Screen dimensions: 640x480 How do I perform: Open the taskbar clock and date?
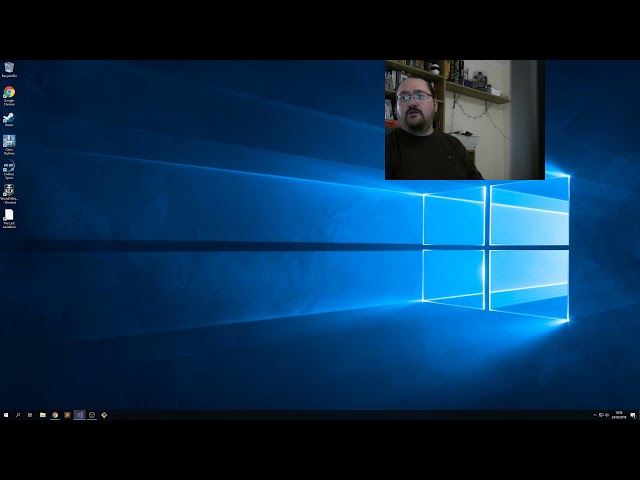click(619, 415)
